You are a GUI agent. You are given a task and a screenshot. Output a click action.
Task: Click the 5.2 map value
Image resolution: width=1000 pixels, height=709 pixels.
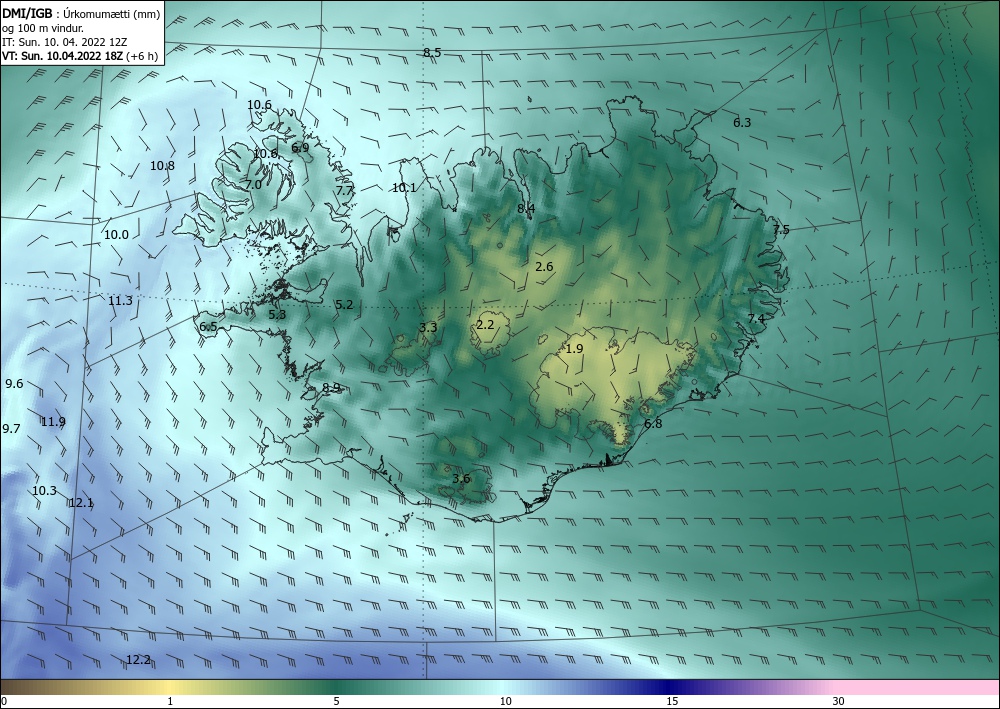[x=344, y=305]
